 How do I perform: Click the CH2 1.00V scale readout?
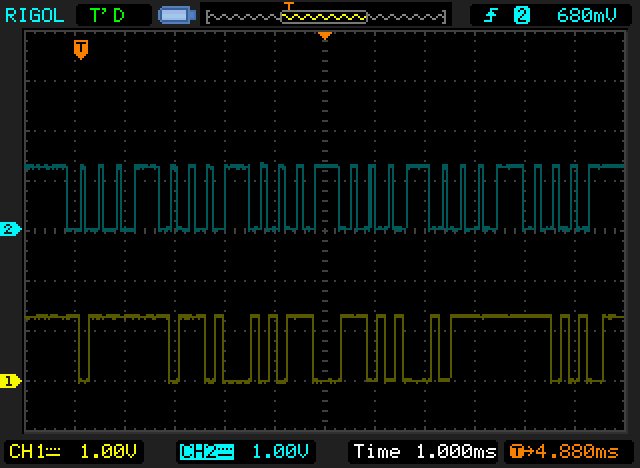point(280,452)
